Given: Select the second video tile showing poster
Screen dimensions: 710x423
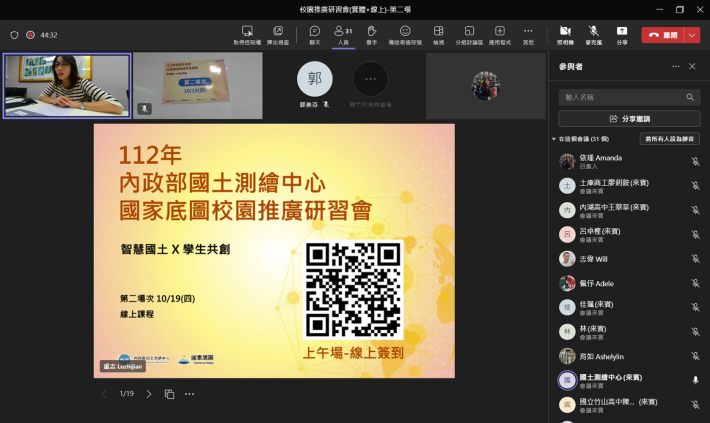Looking at the screenshot, I should (198, 86).
